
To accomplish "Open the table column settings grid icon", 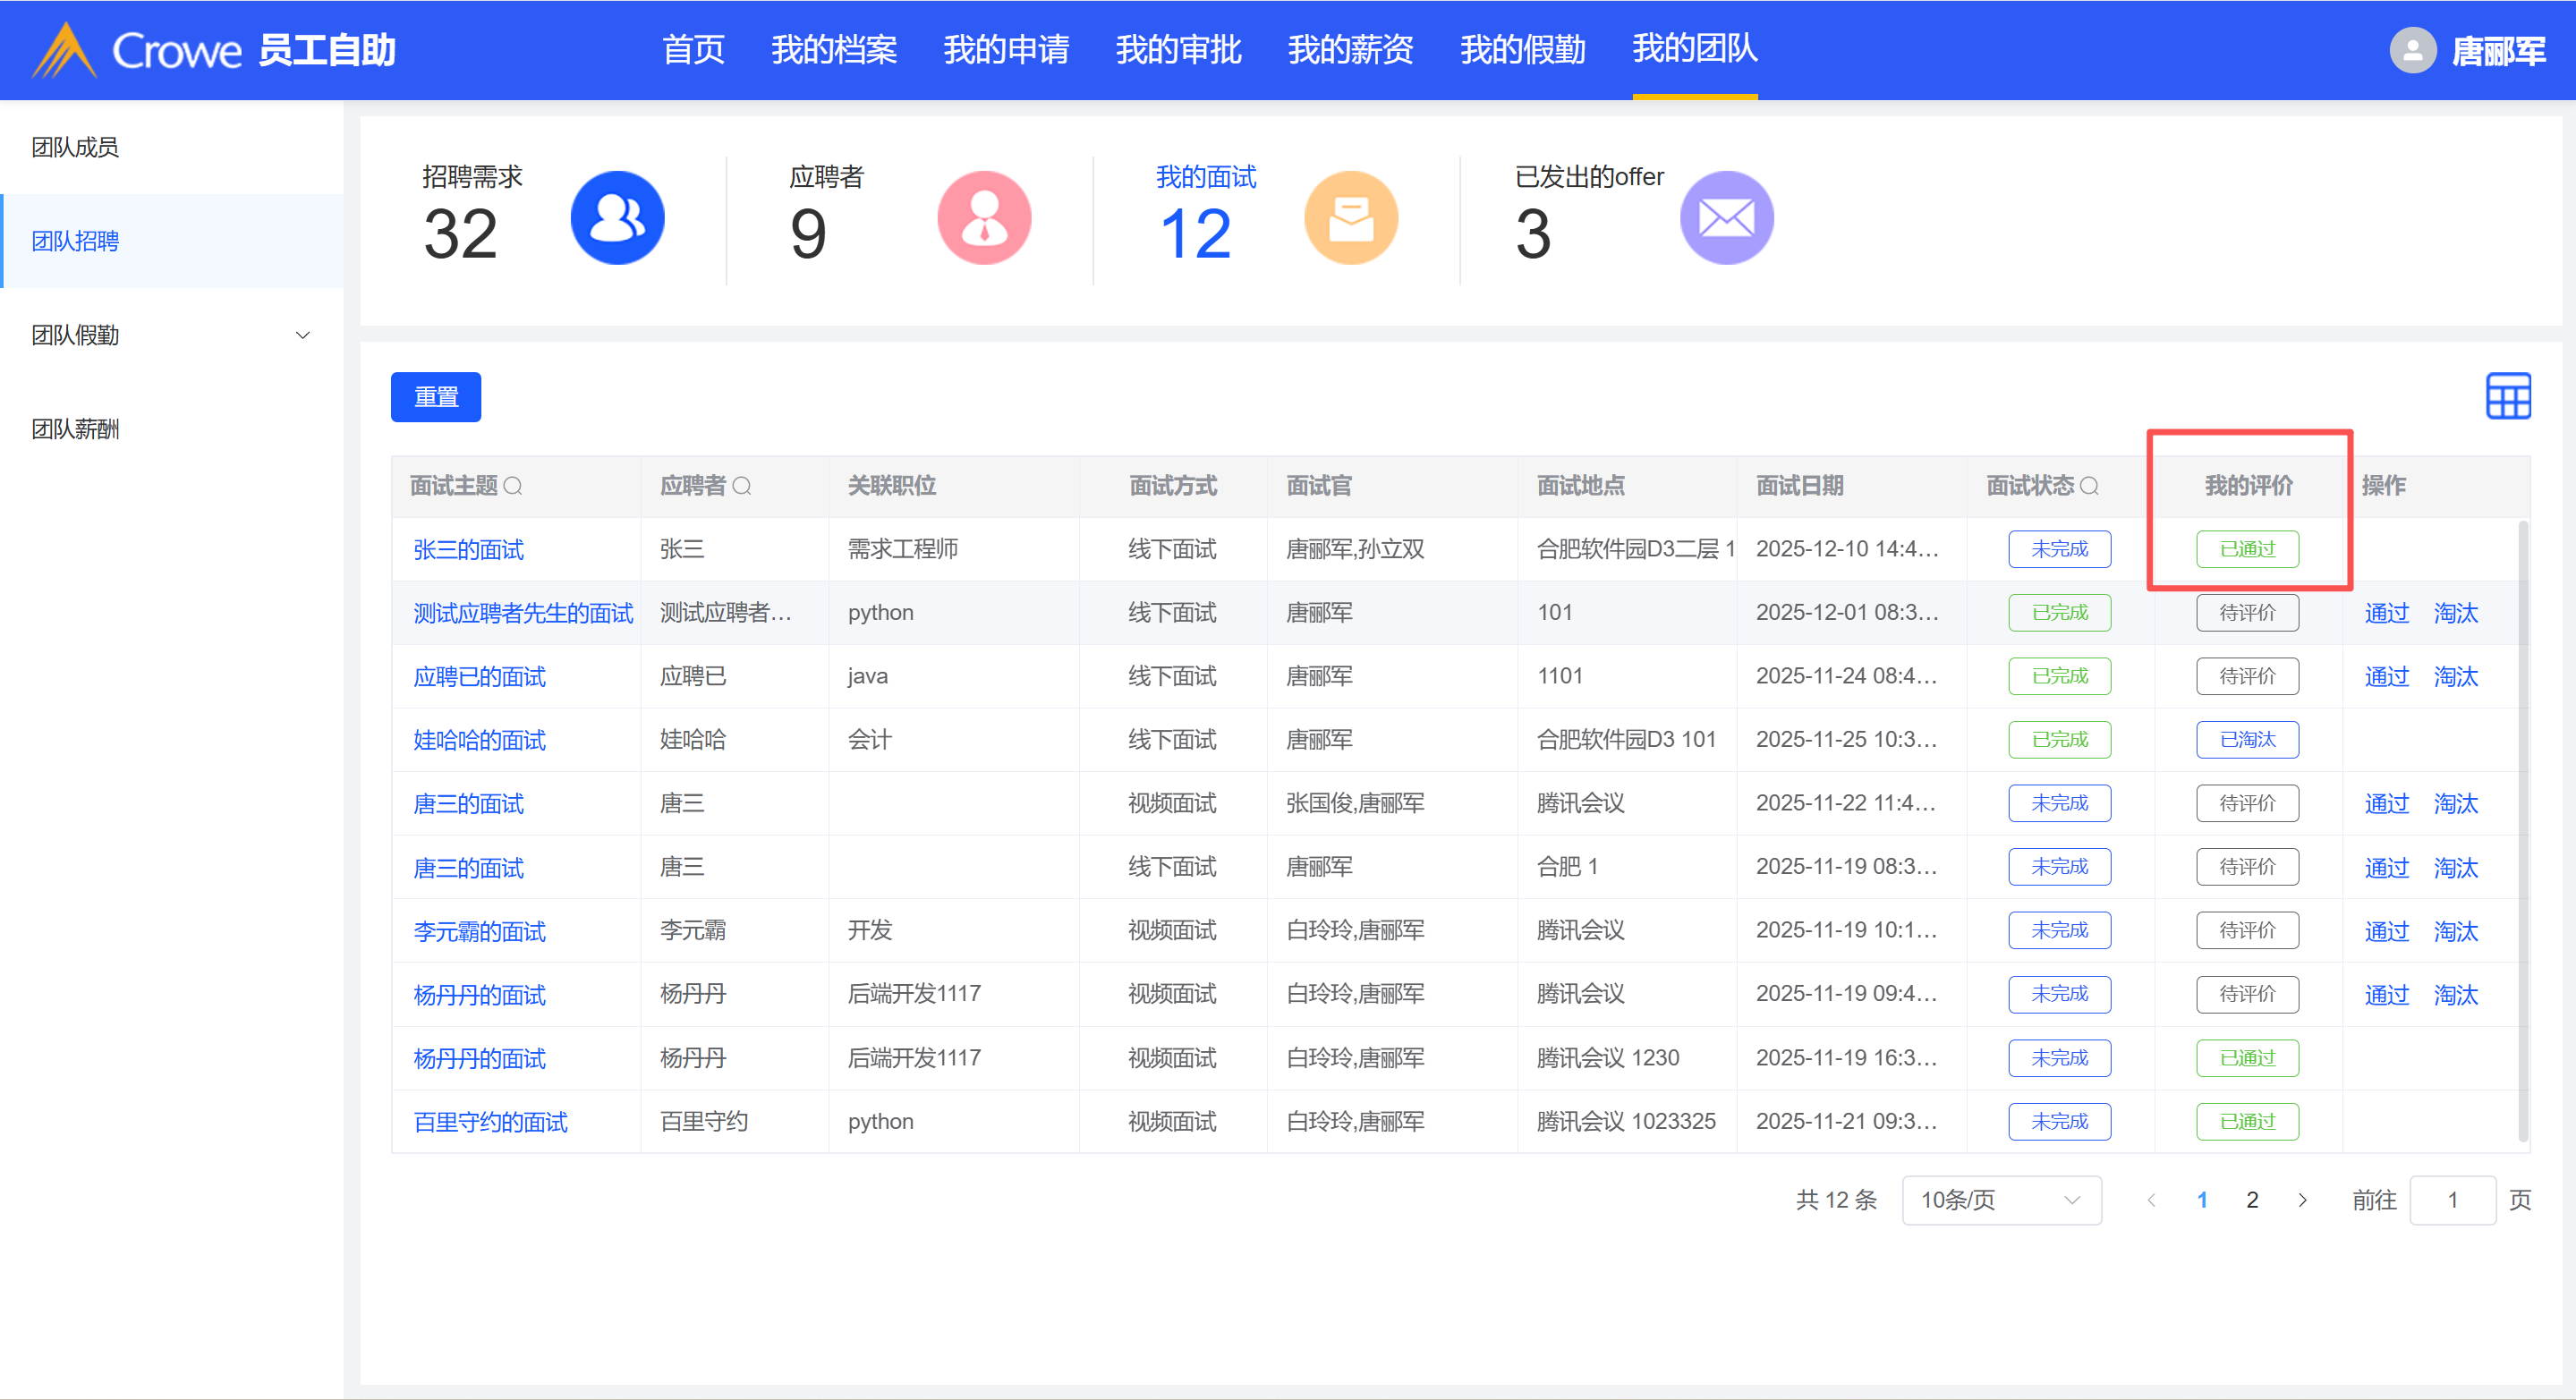I will coord(2507,397).
